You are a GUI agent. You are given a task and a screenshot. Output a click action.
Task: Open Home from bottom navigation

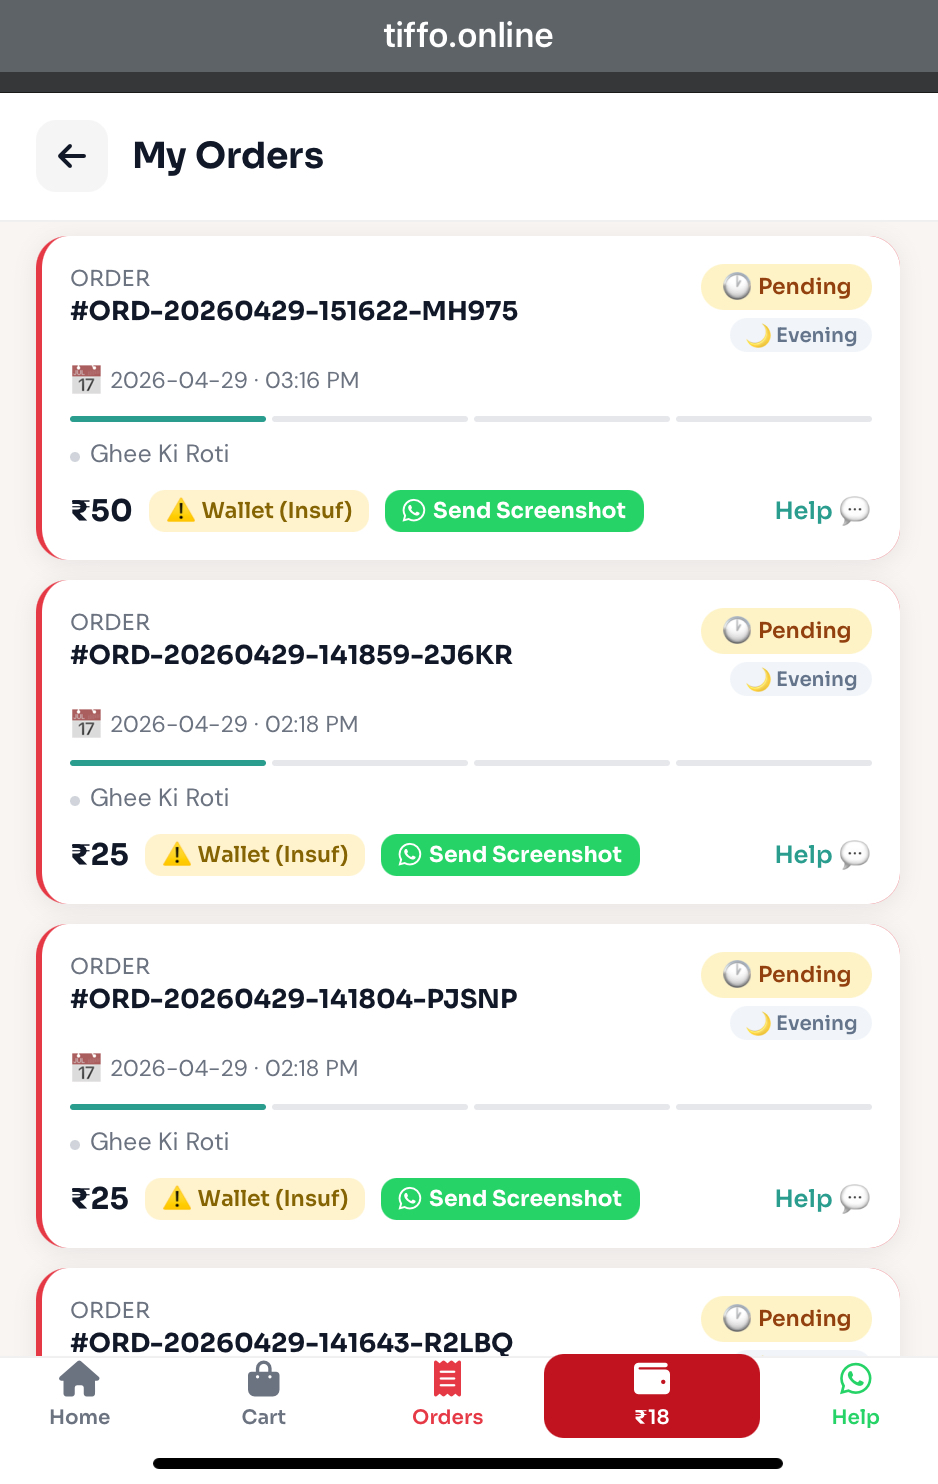point(80,1395)
